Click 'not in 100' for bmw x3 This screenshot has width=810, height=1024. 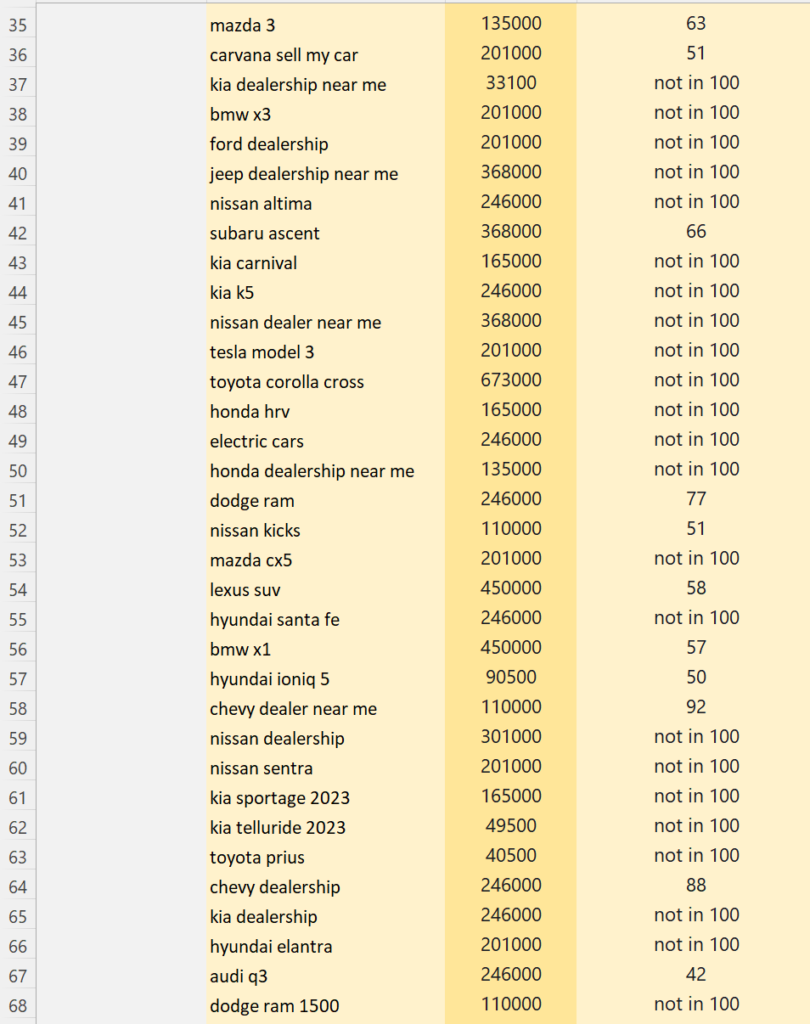(696, 113)
